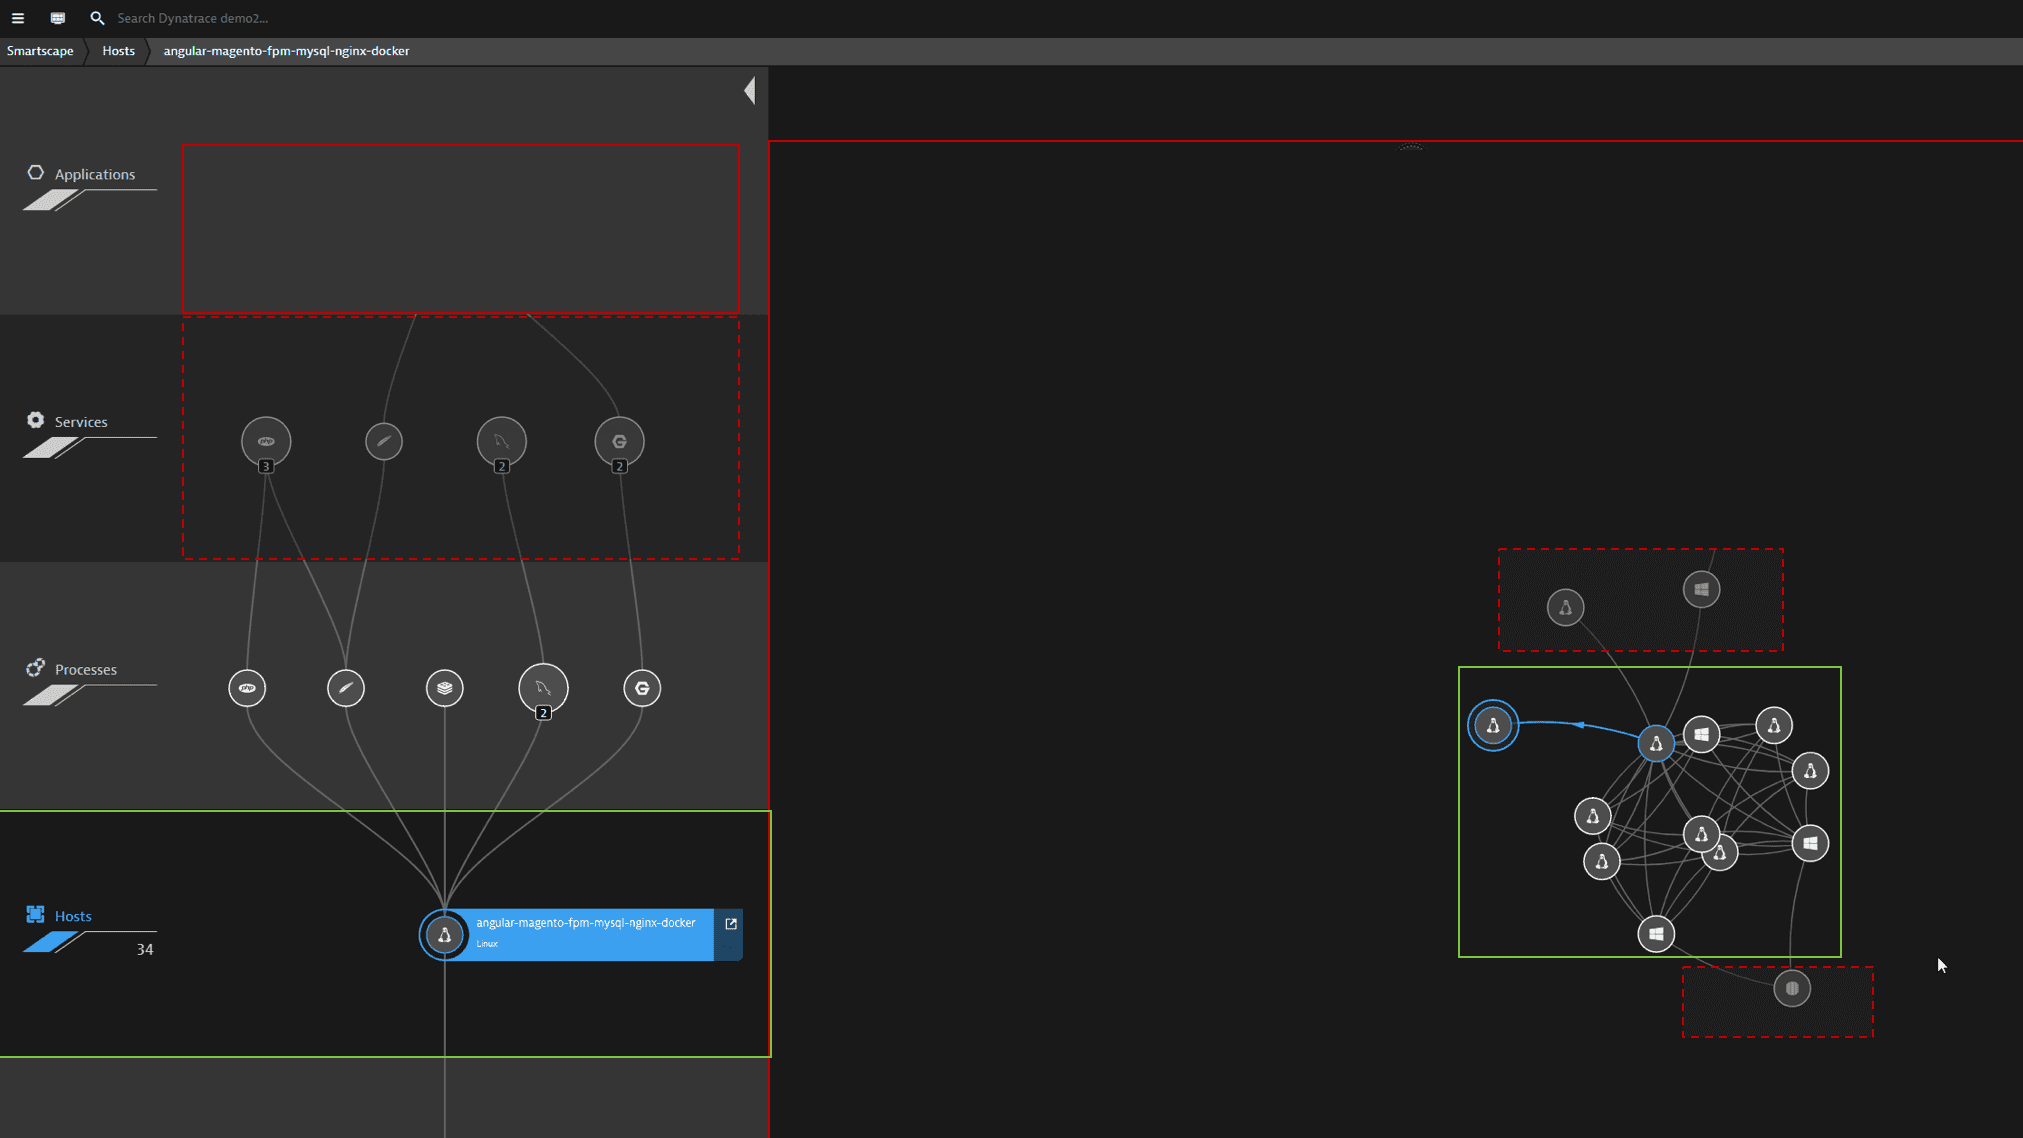This screenshot has height=1138, width=2023.
Task: Select the Hosts breadcrumb tab
Action: 118,51
